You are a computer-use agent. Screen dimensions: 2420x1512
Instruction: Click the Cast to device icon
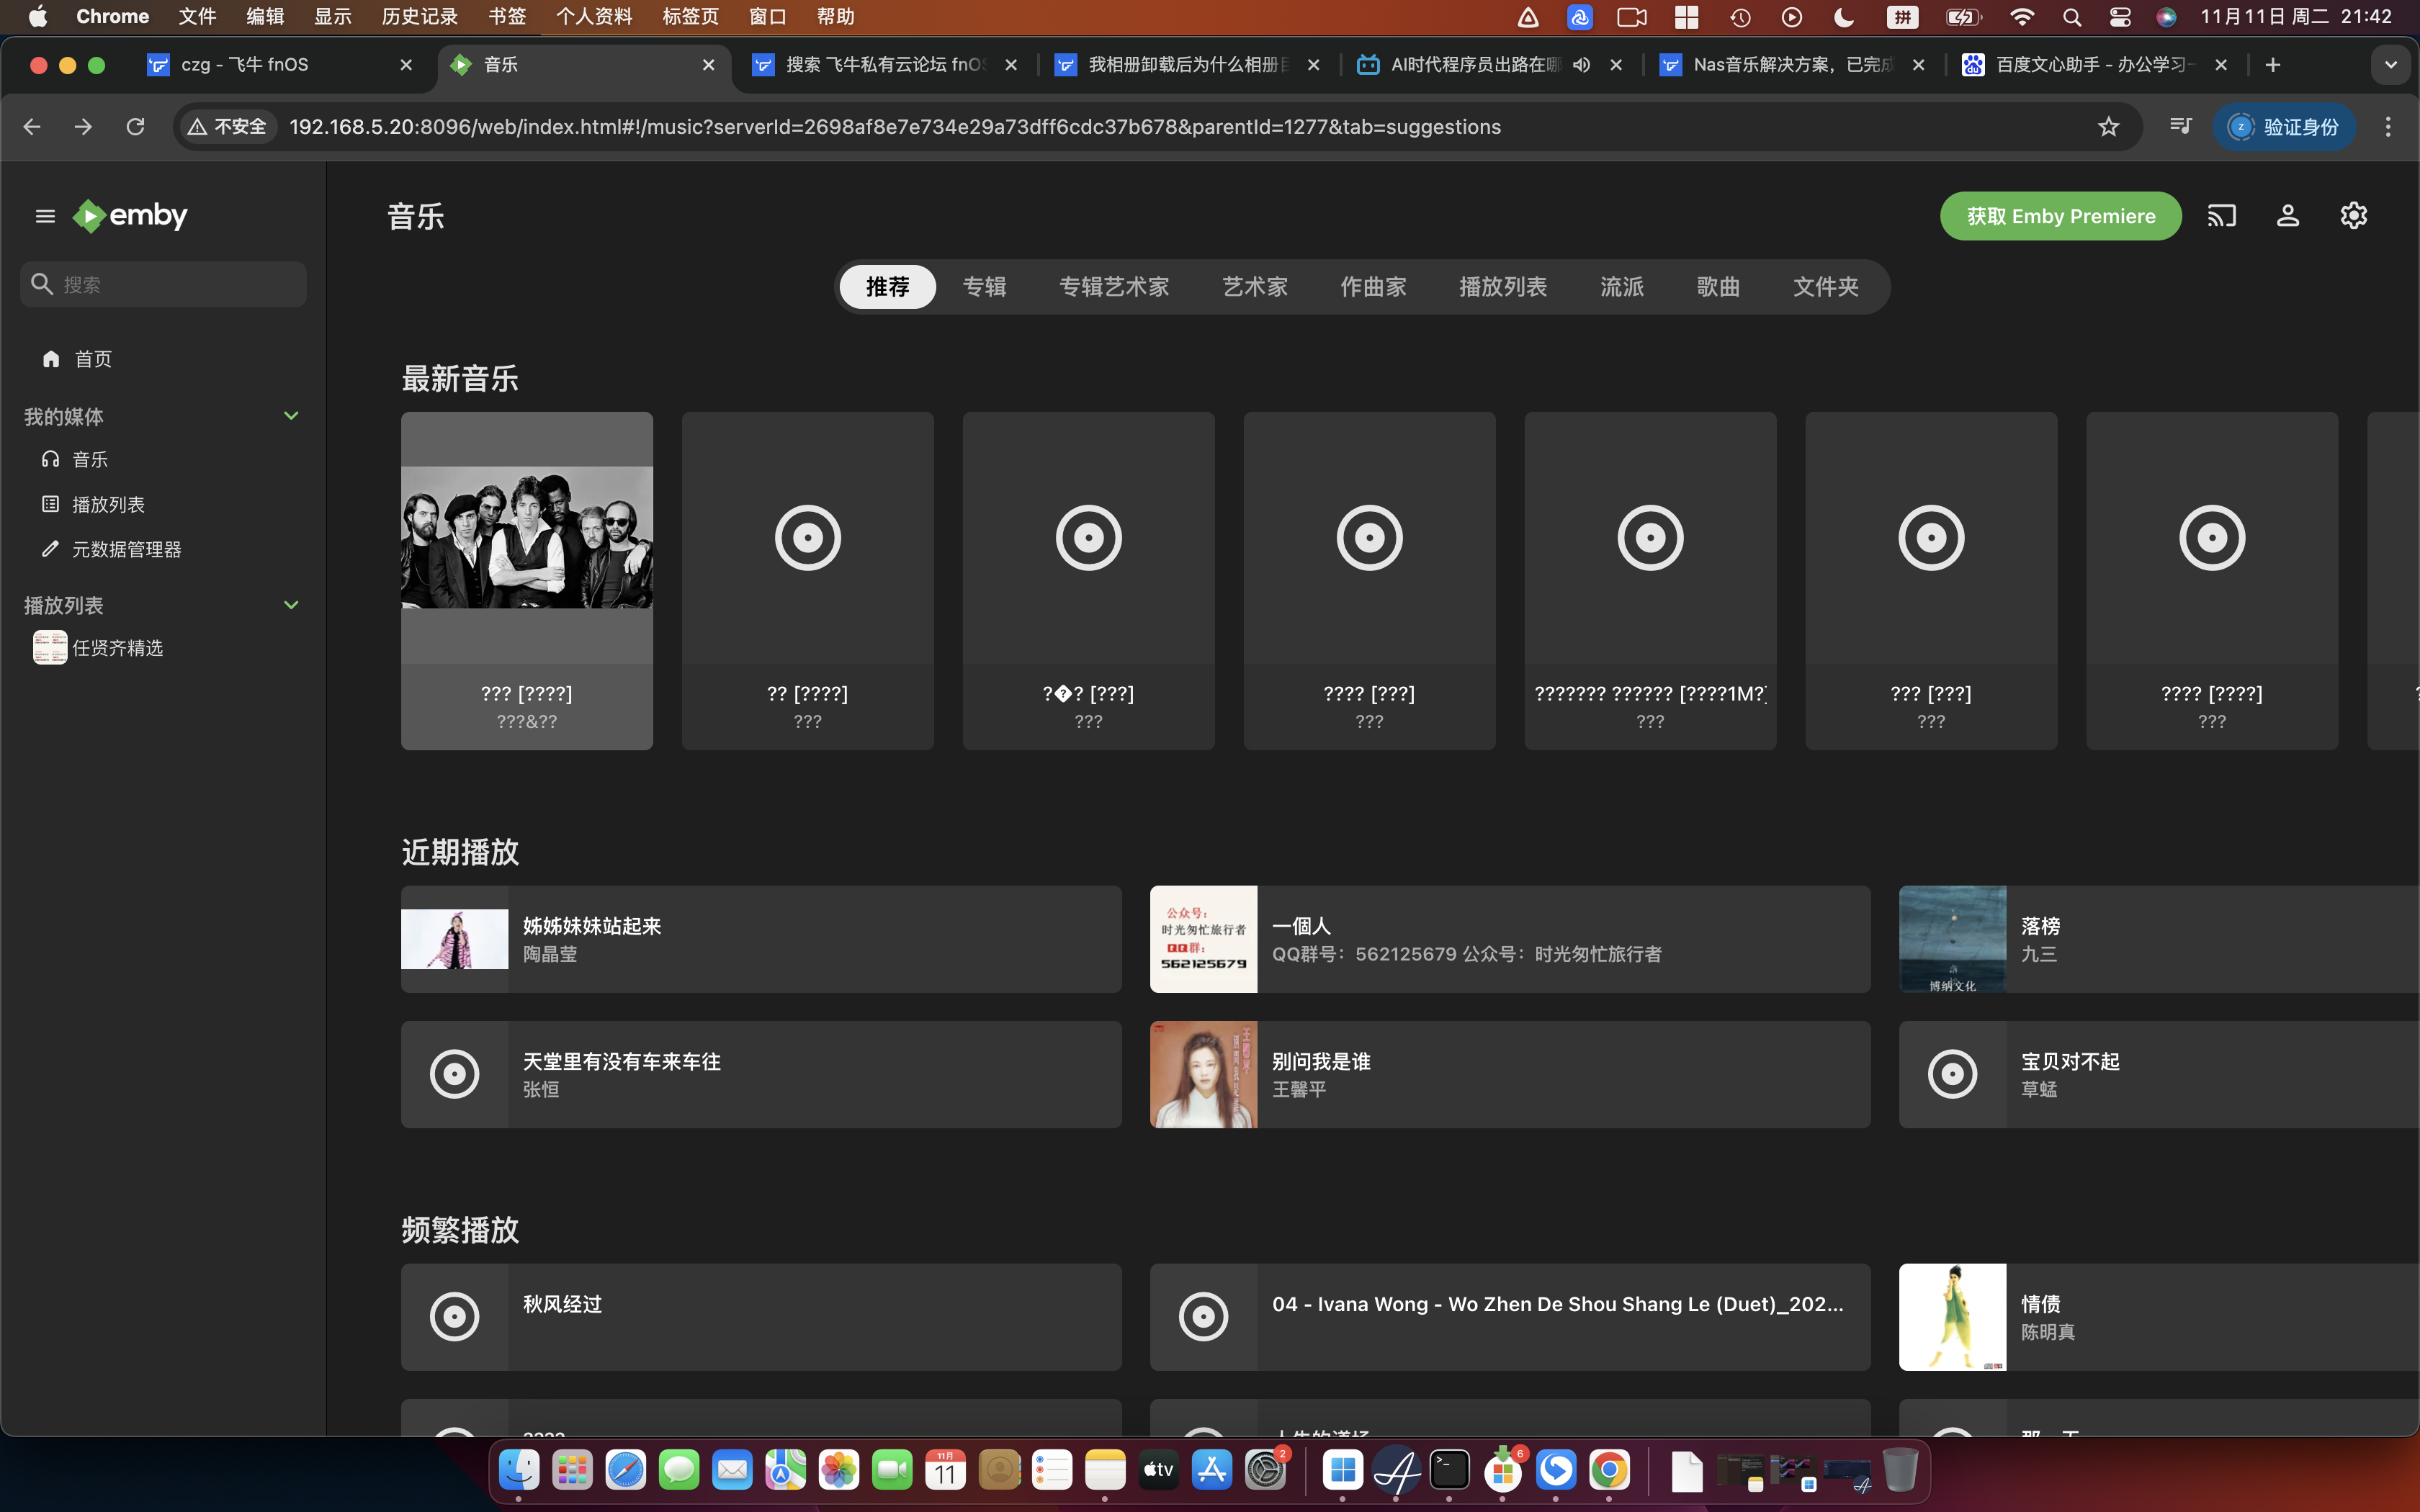pos(2221,216)
